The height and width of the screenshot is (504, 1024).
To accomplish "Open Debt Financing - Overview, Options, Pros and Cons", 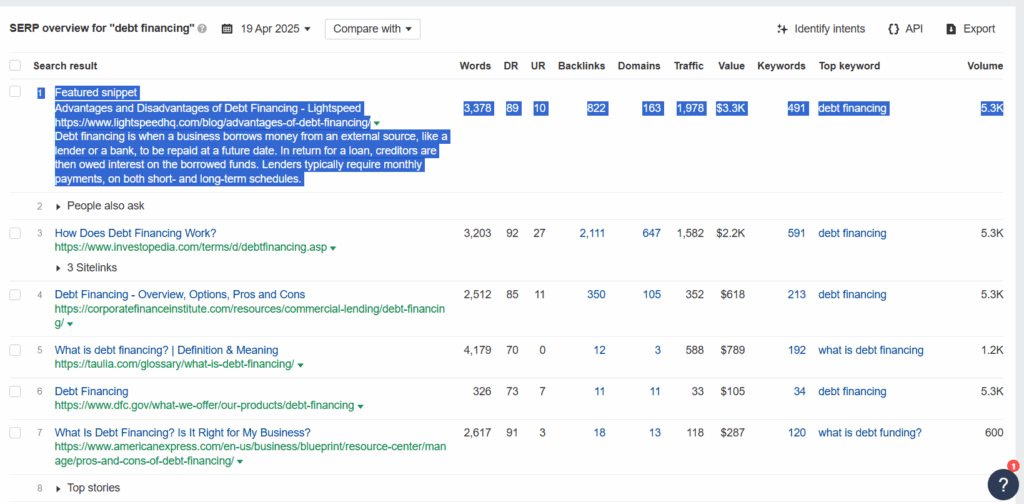I will coord(180,294).
